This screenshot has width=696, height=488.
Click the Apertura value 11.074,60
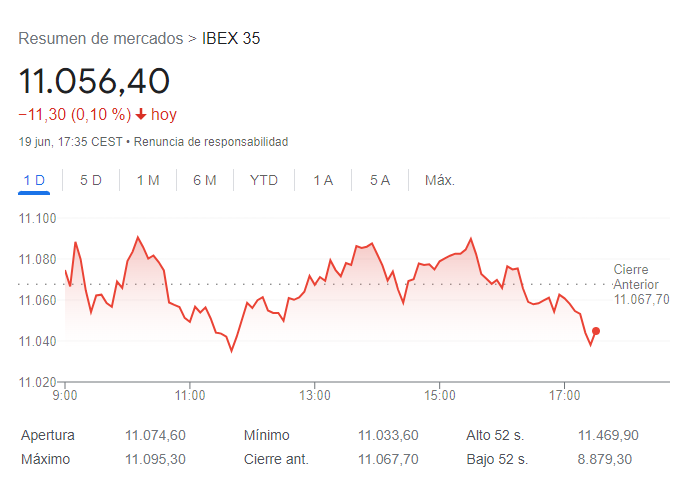[x=155, y=435]
